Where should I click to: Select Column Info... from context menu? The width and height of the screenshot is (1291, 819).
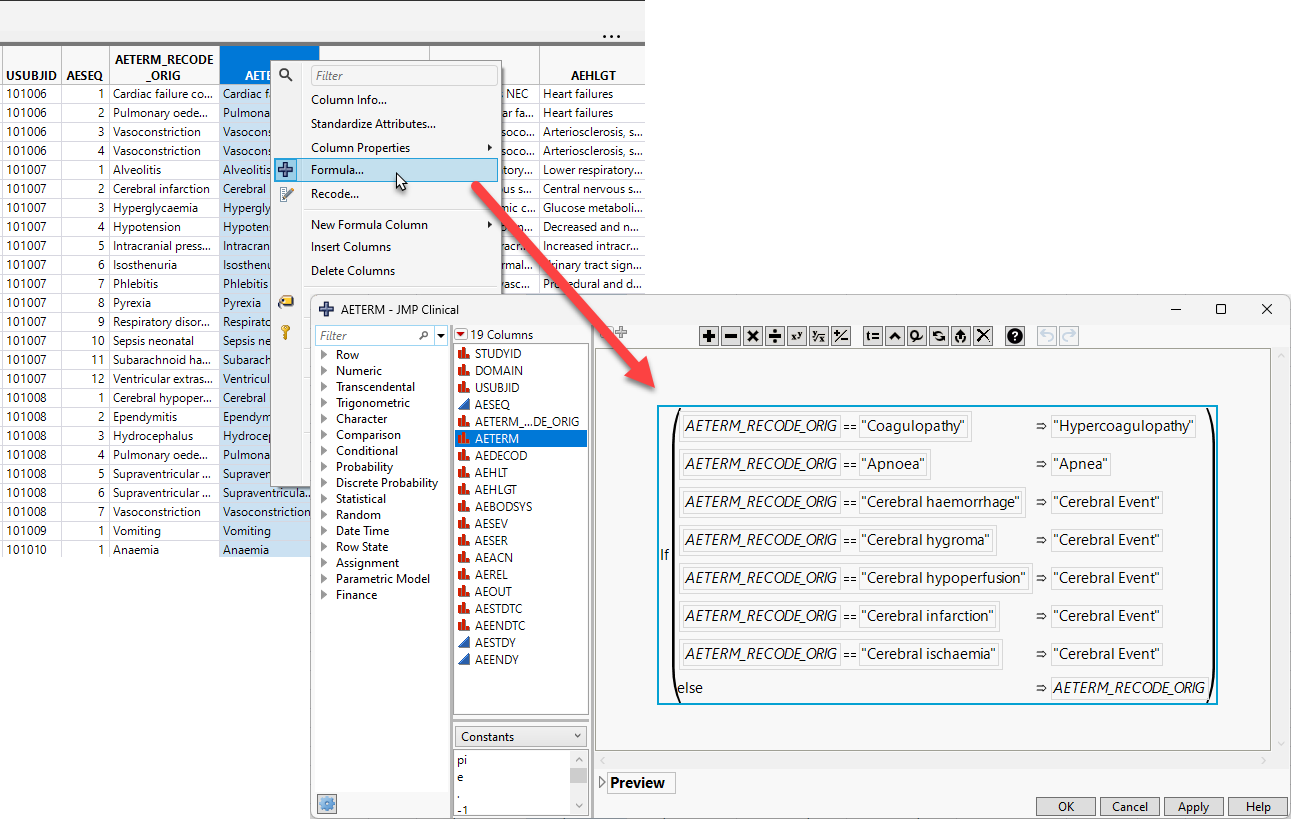pos(349,100)
